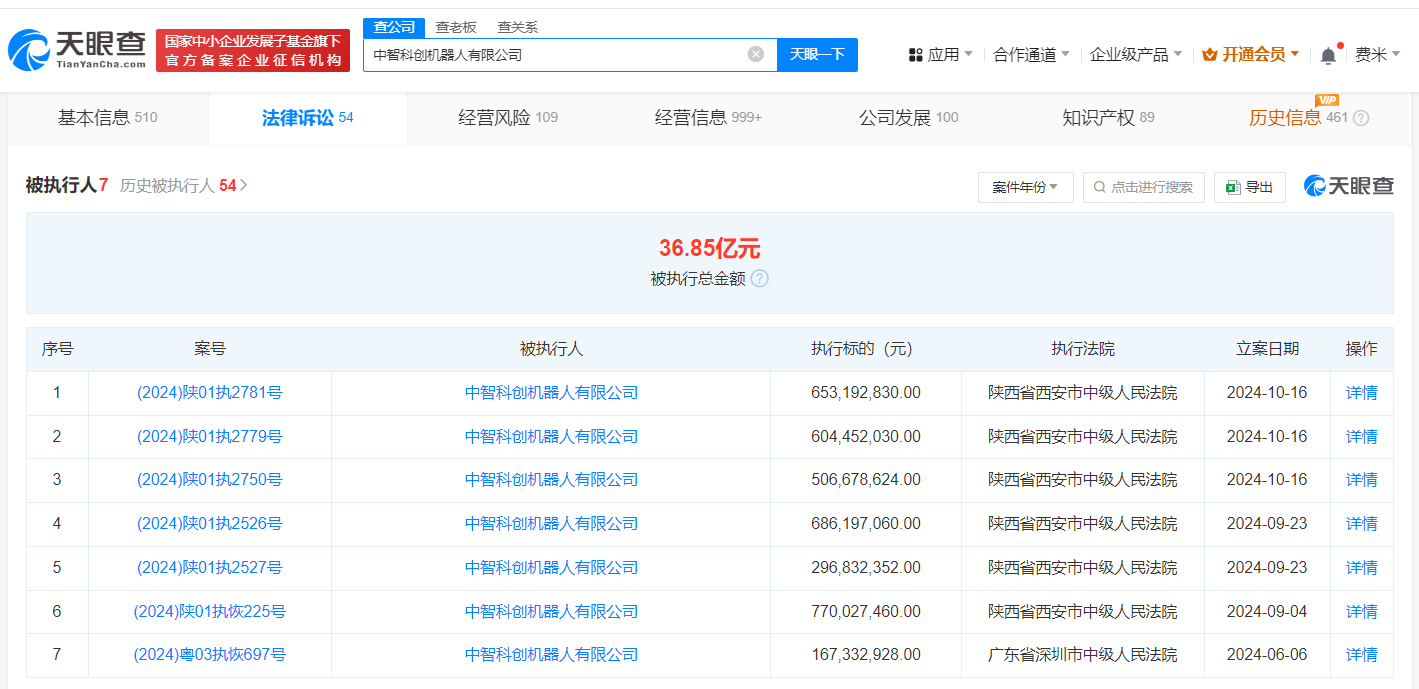
Task: Click the Excel 导出 export icon
Action: [1232, 187]
